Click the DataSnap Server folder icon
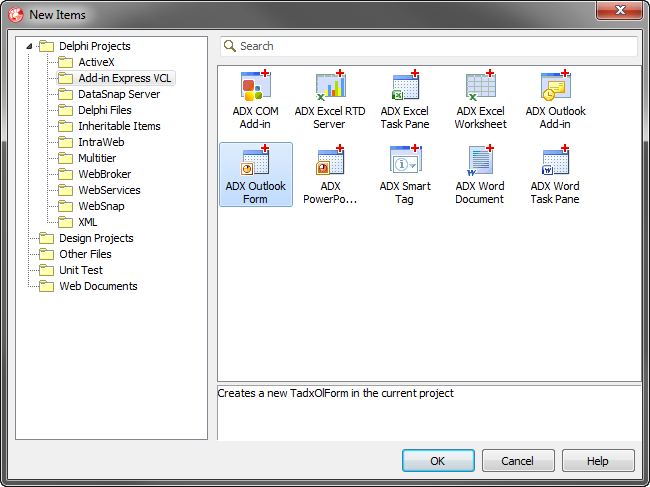The image size is (650, 487). pyautogui.click(x=65, y=94)
